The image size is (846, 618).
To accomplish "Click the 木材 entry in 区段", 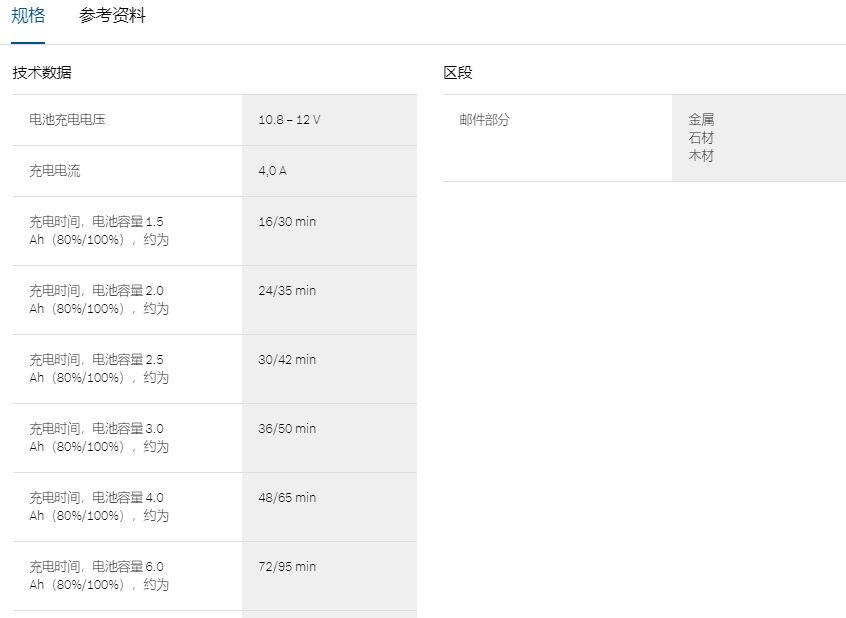I will [x=701, y=156].
